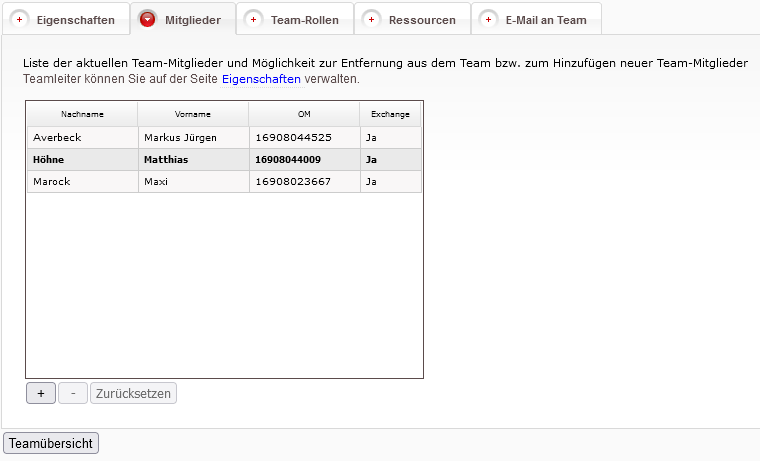The image size is (760, 461).
Task: Collapse the red arrow icon beside Mitglieder
Action: pos(147,19)
